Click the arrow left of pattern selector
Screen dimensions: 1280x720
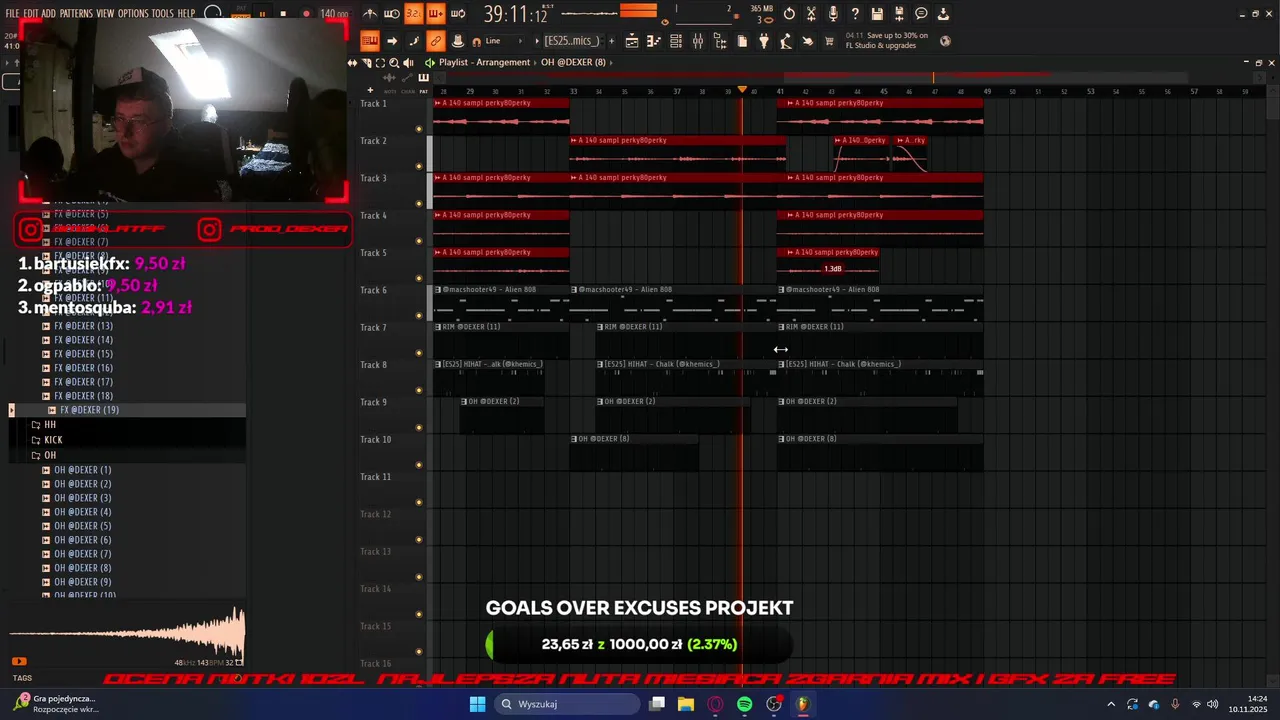pos(537,41)
